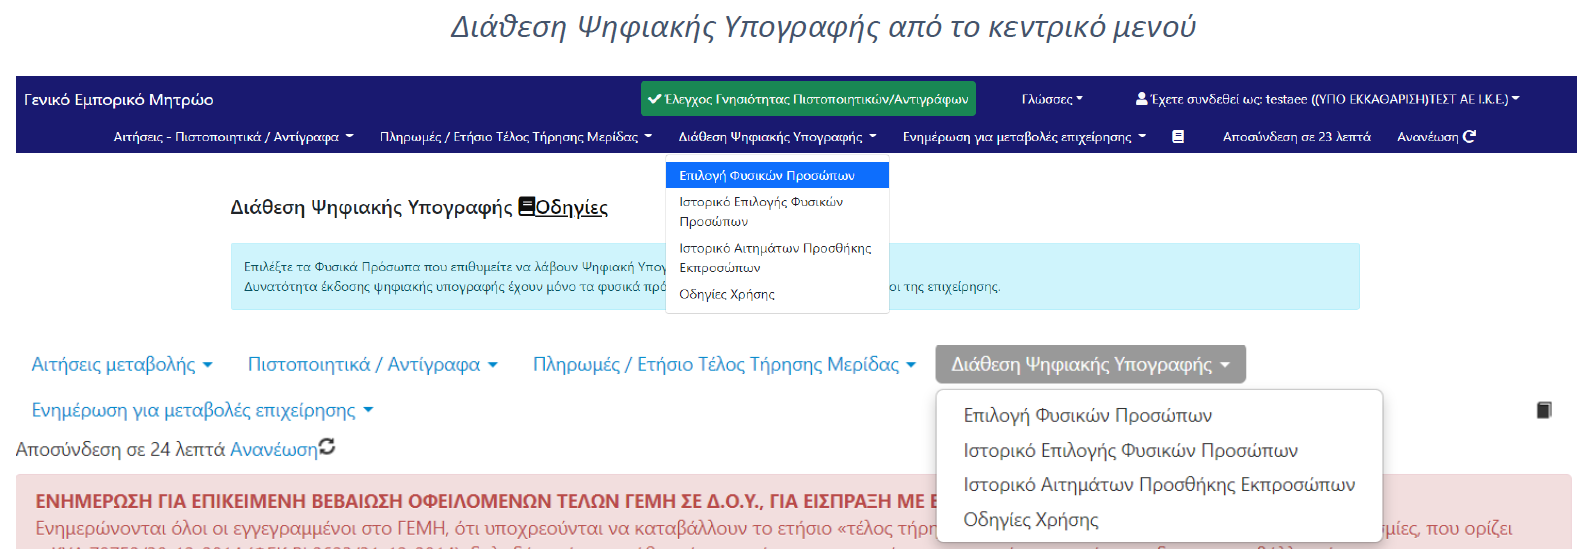The image size is (1580, 549).
Task: Click Γενικό Εμπορικό Μητρώο brand title
Action: pyautogui.click(x=119, y=99)
